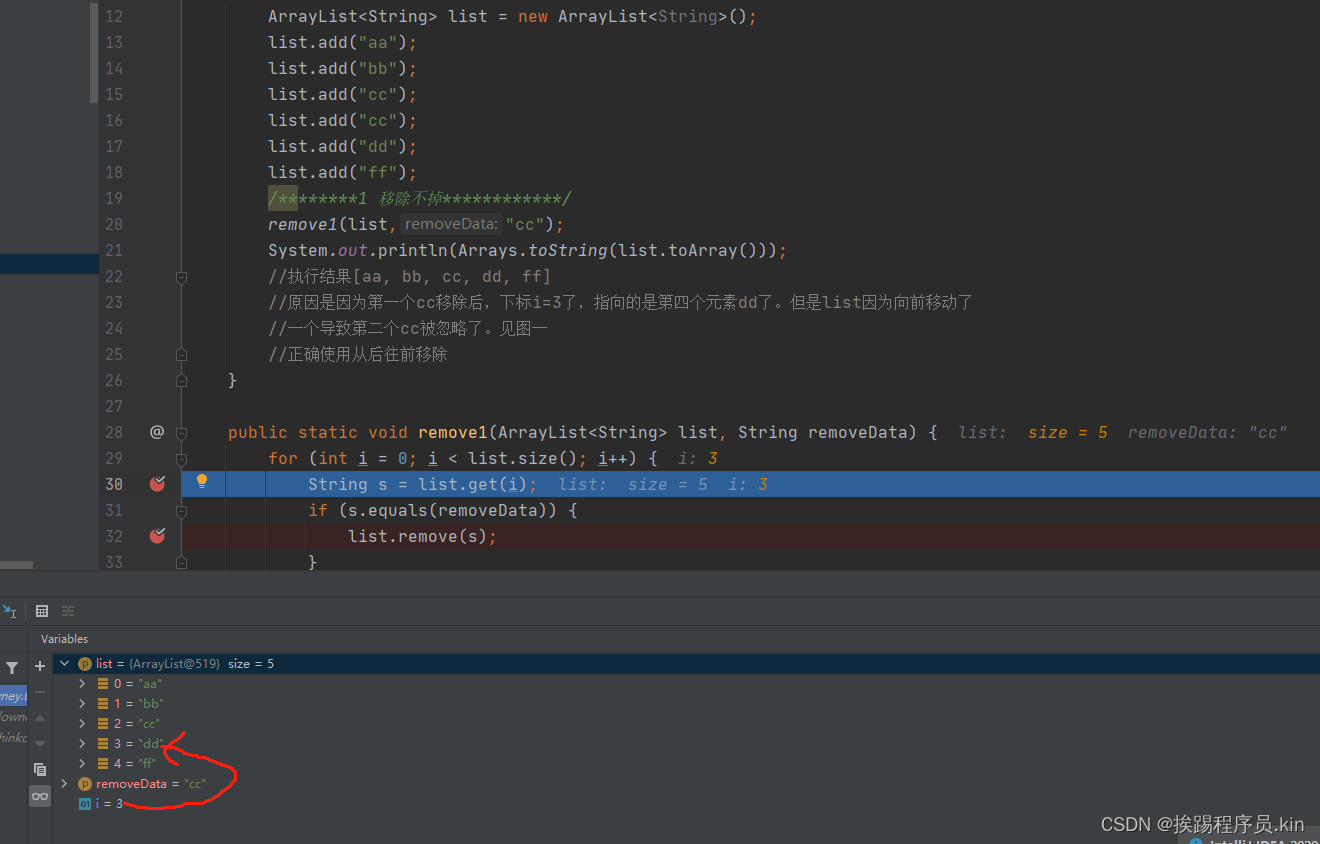This screenshot has width=1320, height=844.
Task: Click the inline size = 5 hint on line 28
Action: coord(1068,432)
